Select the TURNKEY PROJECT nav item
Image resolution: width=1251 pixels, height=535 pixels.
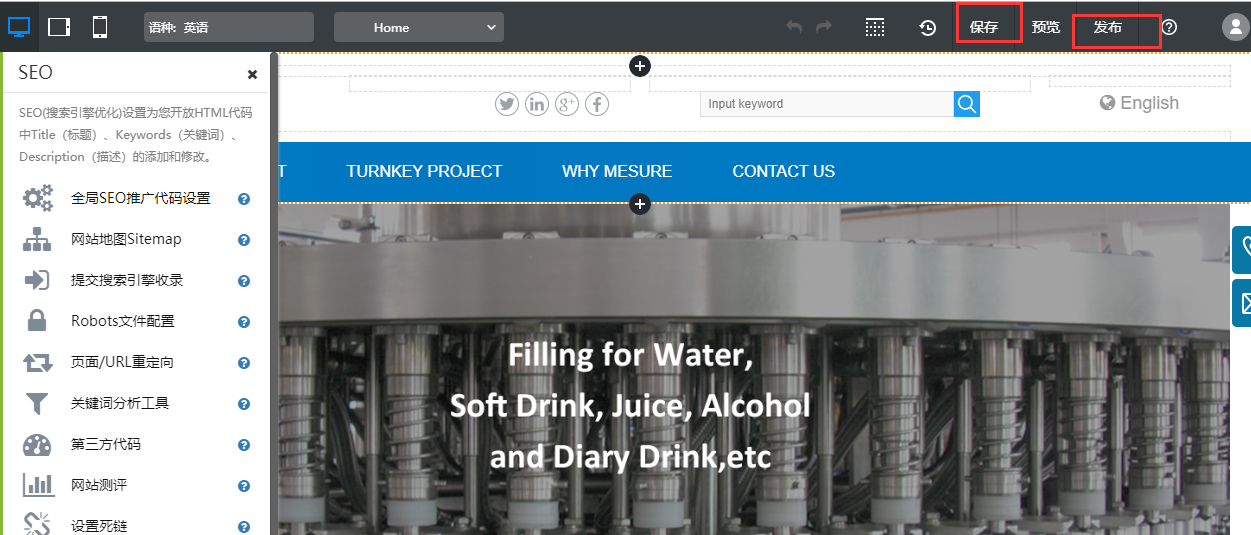(424, 171)
